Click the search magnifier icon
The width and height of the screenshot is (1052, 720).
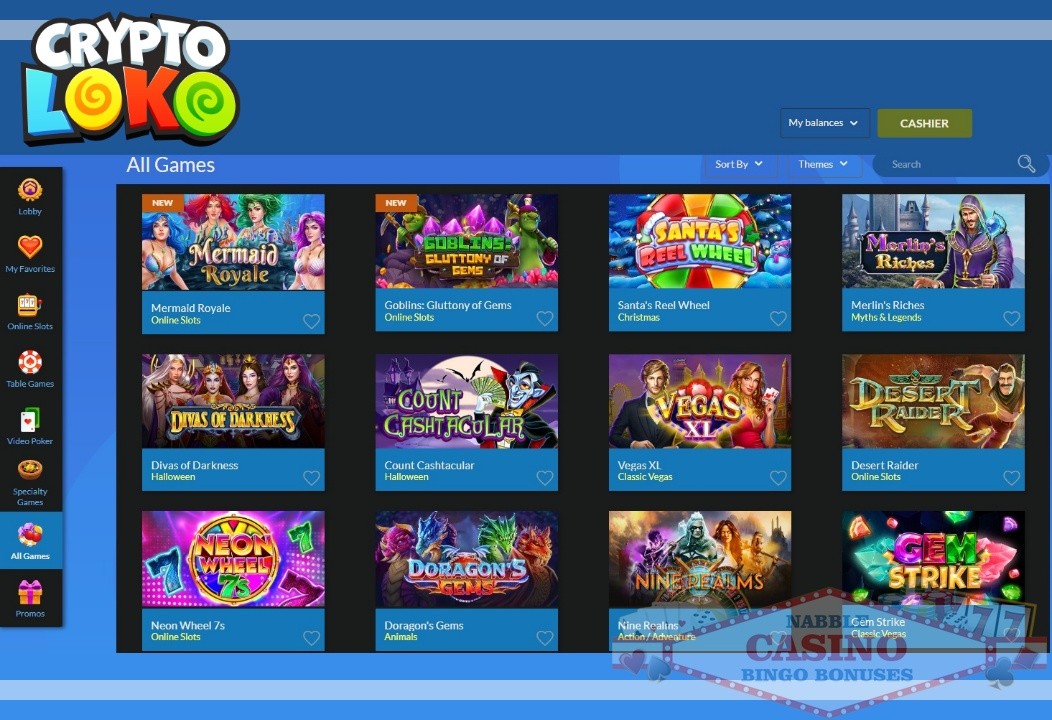(x=1026, y=163)
